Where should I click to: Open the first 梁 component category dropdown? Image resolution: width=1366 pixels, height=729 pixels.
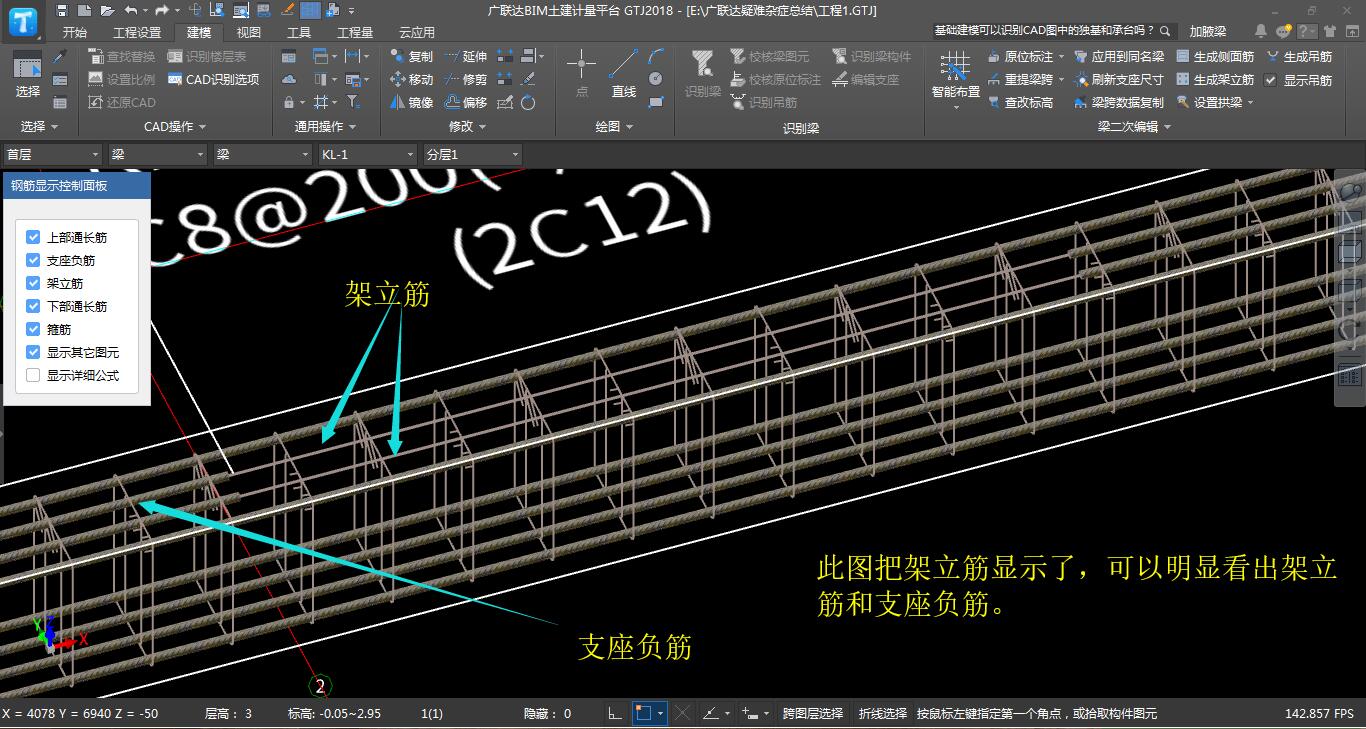pos(157,155)
